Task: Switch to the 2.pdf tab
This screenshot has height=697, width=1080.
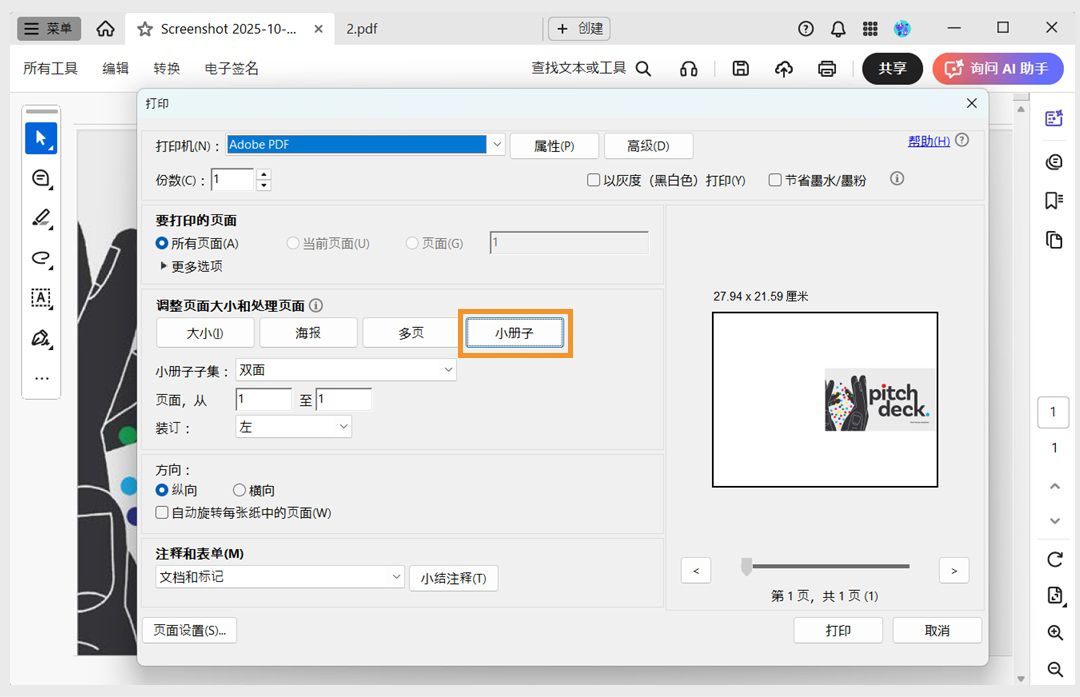Action: click(x=361, y=28)
